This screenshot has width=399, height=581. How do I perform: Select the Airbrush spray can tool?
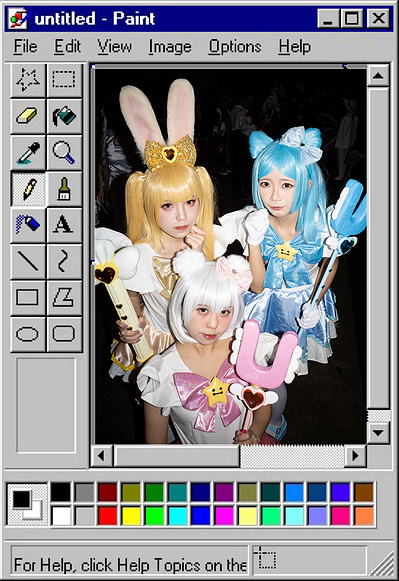(x=28, y=225)
